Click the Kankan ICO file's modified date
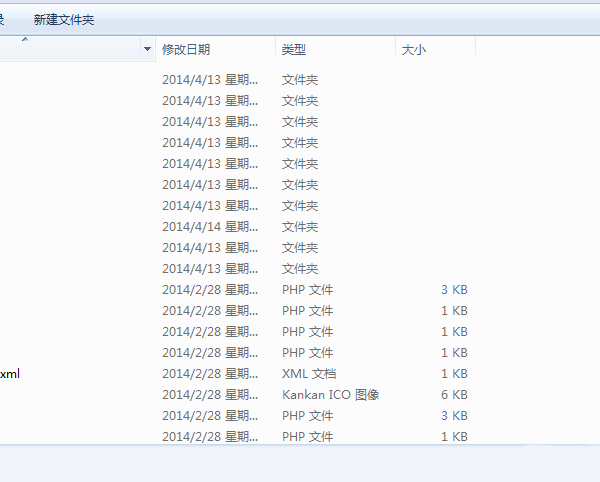The width and height of the screenshot is (600, 482). [209, 395]
